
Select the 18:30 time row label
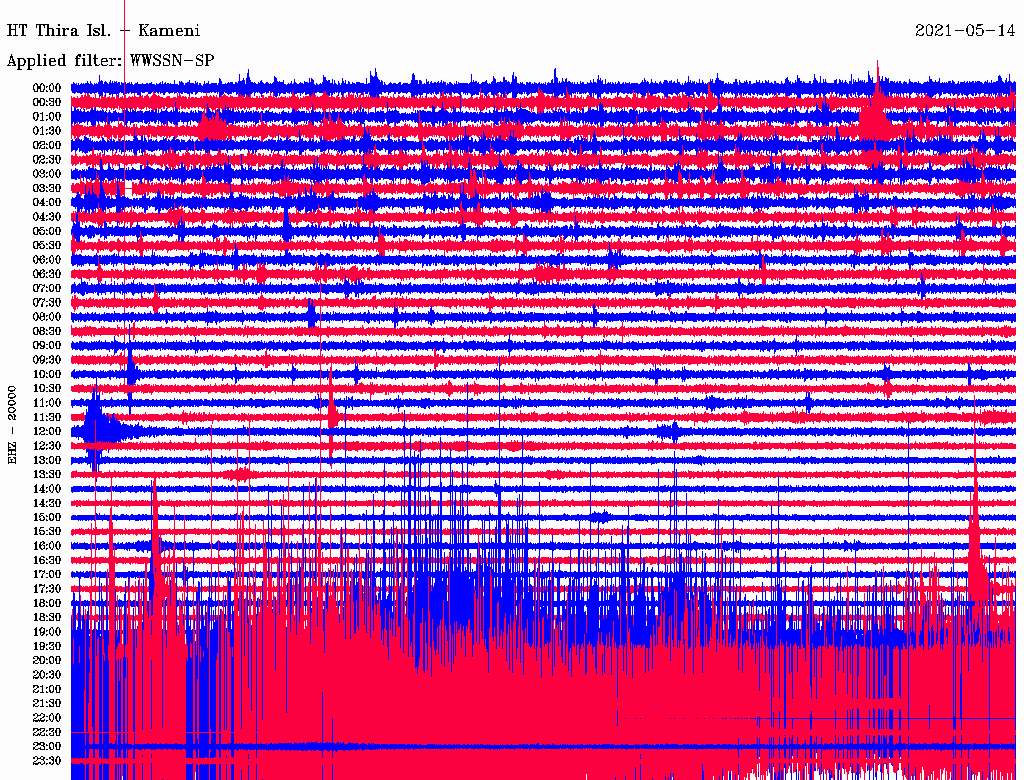click(47, 617)
